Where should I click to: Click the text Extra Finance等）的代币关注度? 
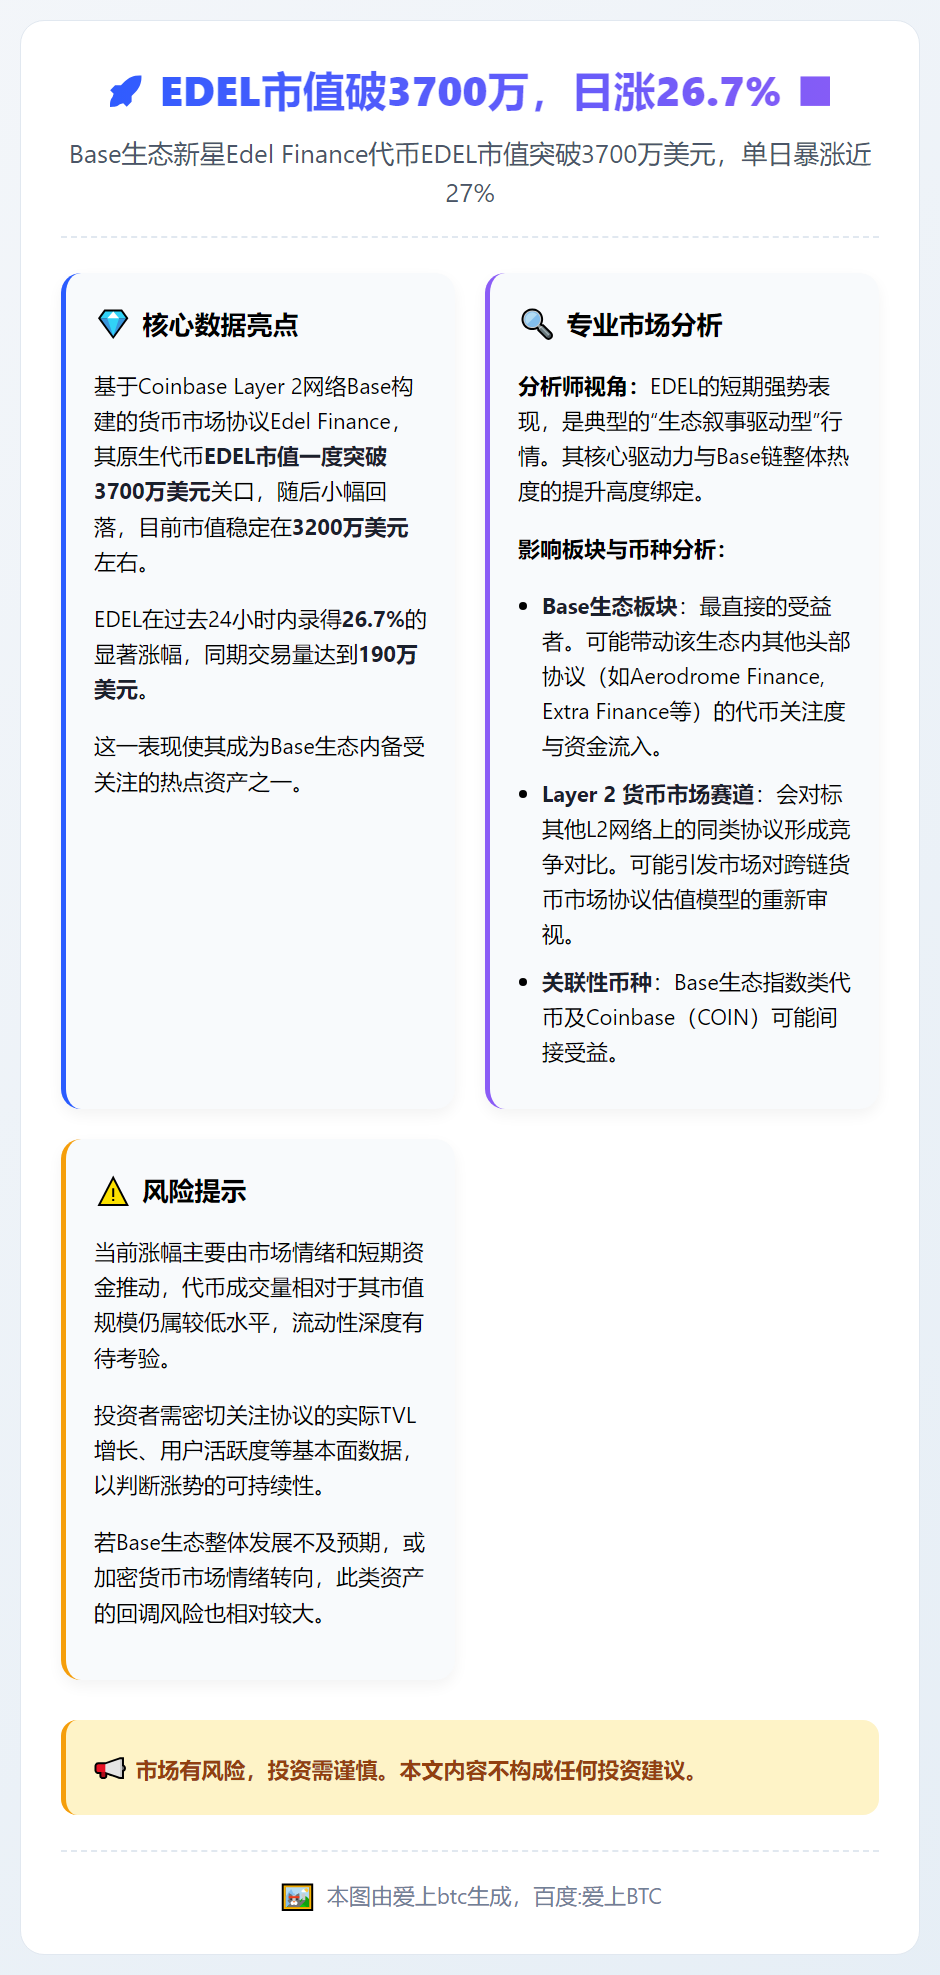click(x=694, y=711)
